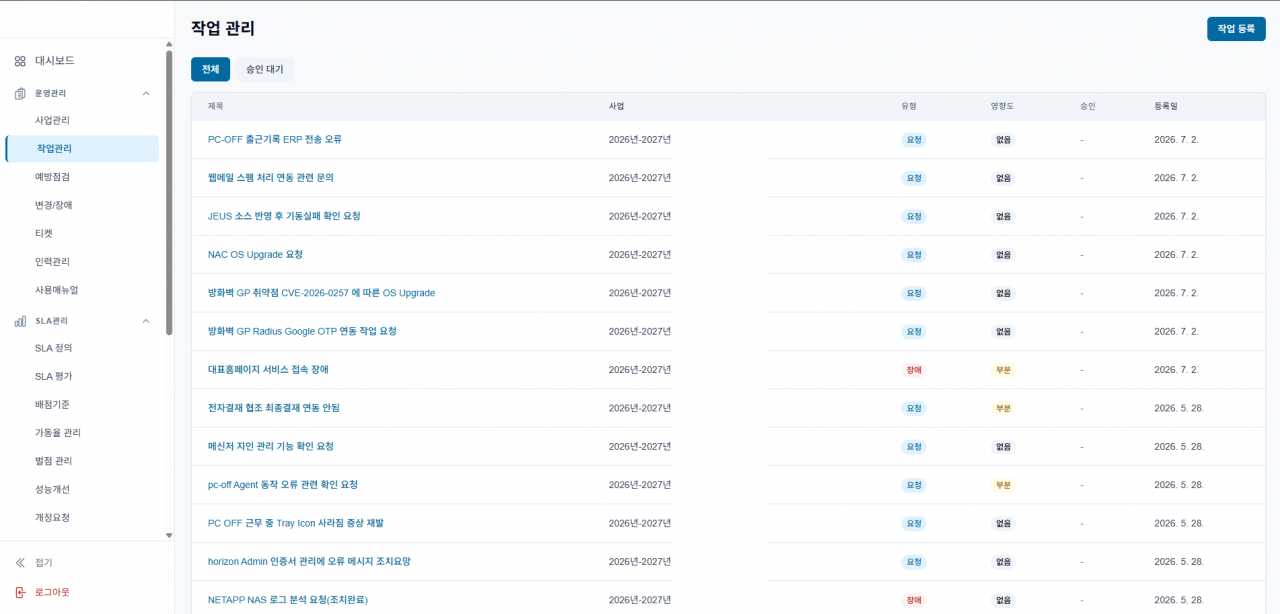The image size is (1280, 614).
Task: Click the 제목 column header
Action: [x=215, y=106]
